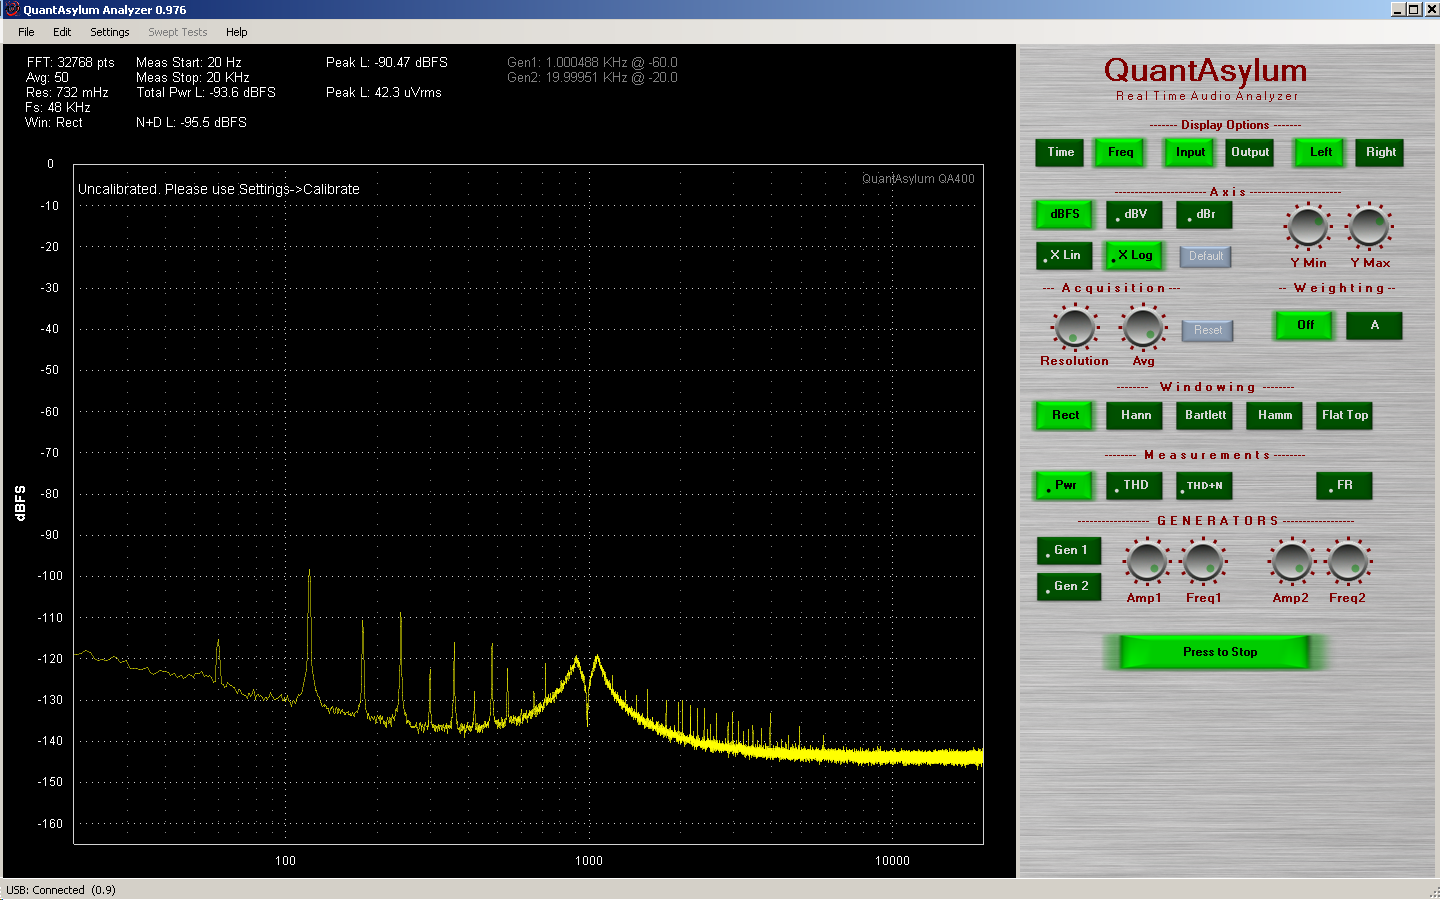
Task: Click the QuantAsylum app icon in title bar
Action: pyautogui.click(x=12, y=9)
